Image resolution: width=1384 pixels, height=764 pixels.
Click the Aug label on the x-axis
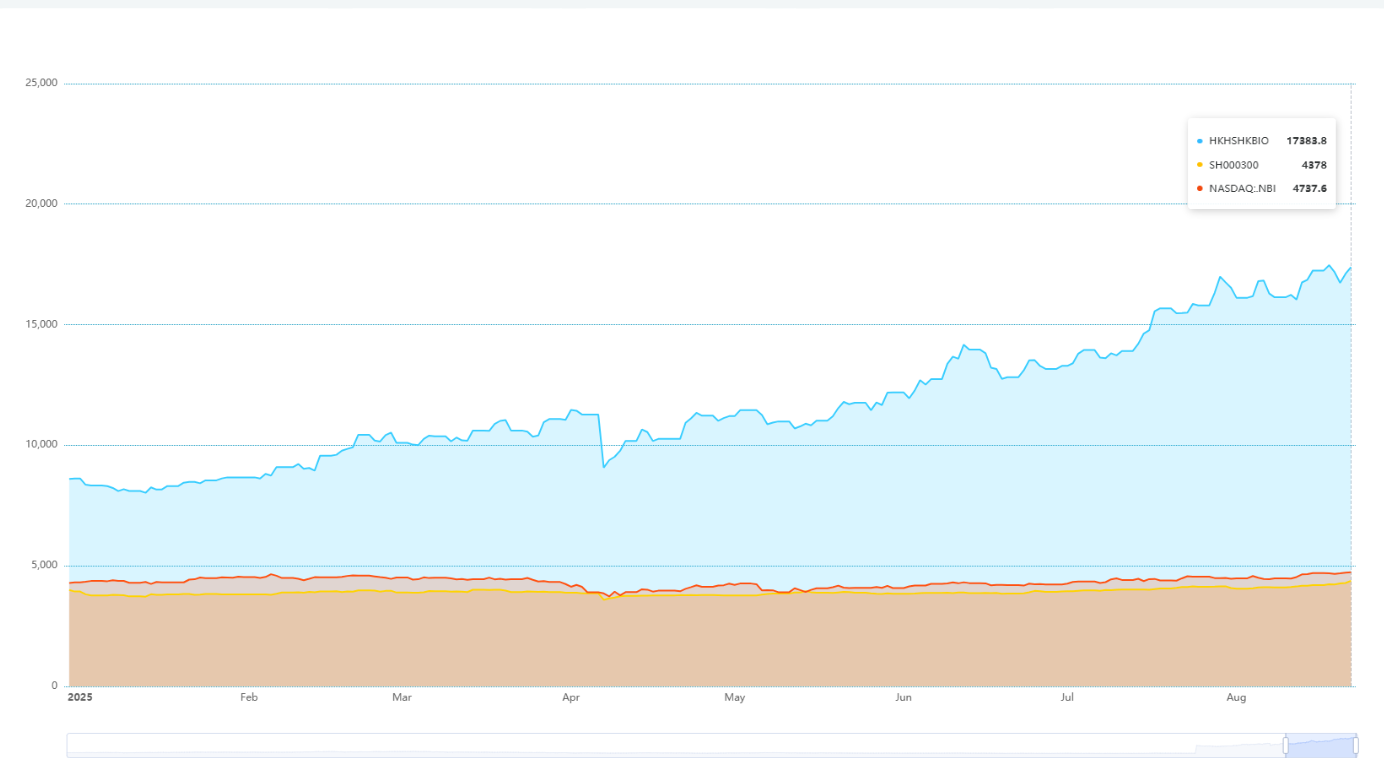click(x=1236, y=698)
